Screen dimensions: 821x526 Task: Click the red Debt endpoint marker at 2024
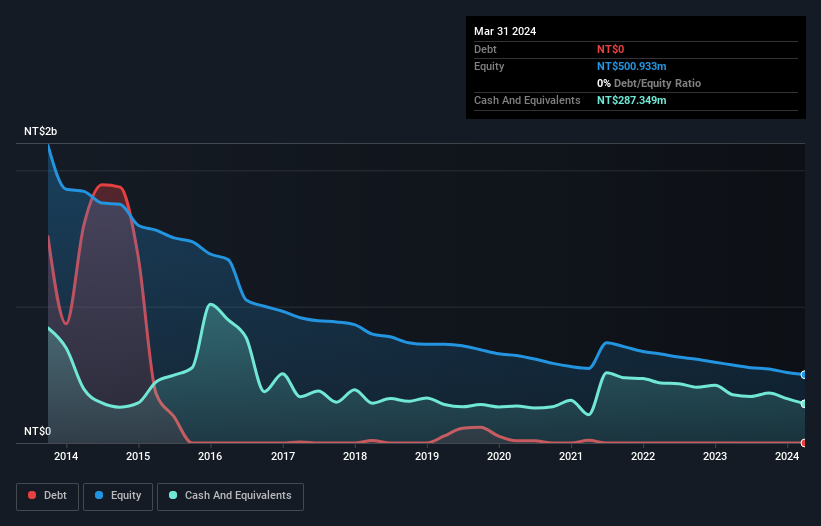pyautogui.click(x=804, y=443)
